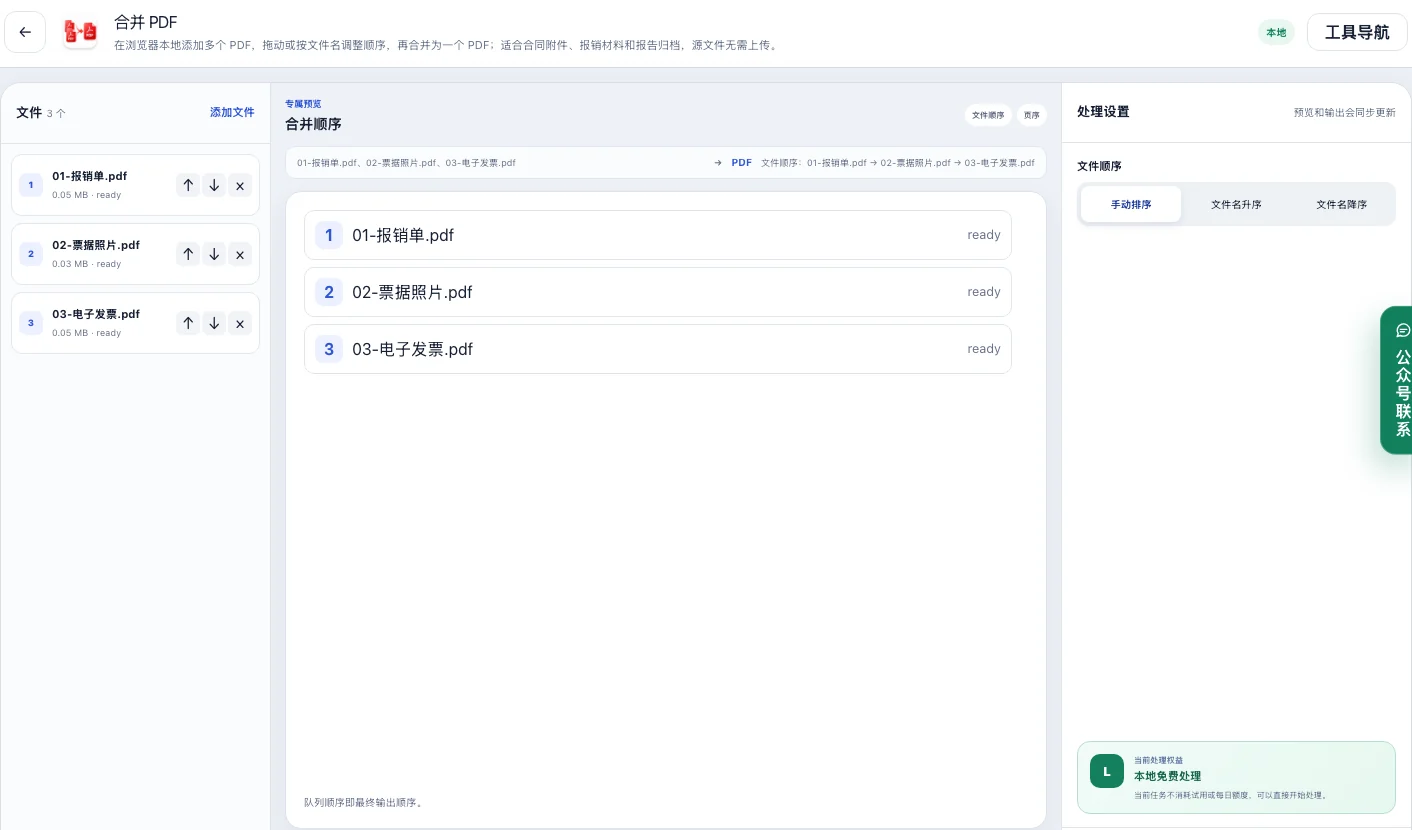Click the 处理设置 panel title
Viewport: 1412px width, 830px height.
[1103, 112]
